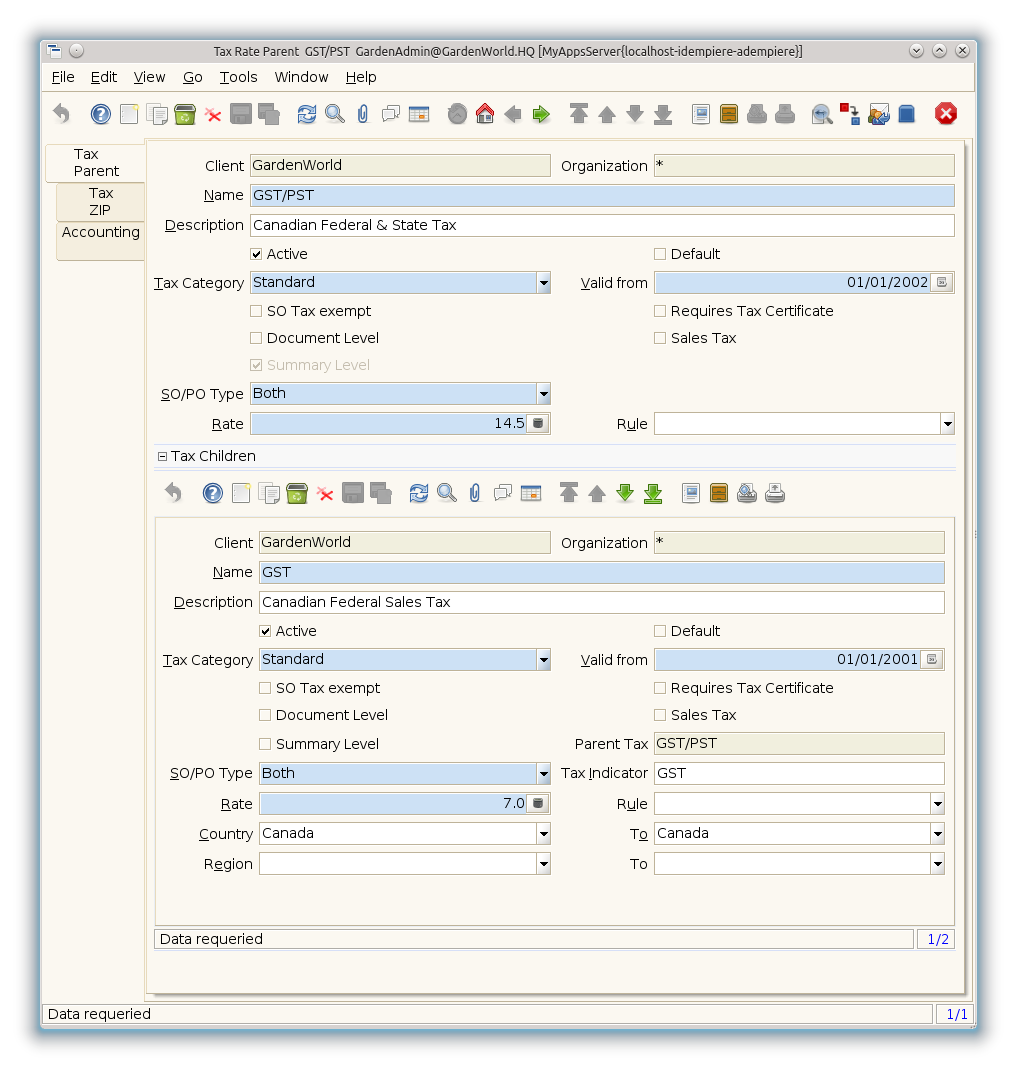Check Requires Tax Certificate in Tax Children section
The image size is (1017, 1069).
pyautogui.click(x=660, y=688)
